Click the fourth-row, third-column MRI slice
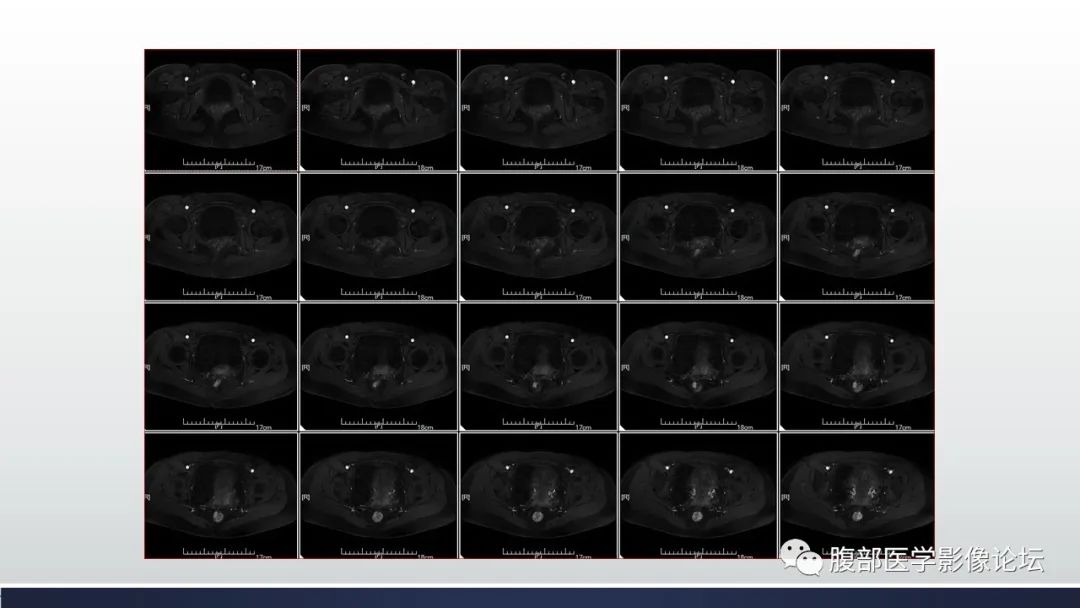The height and width of the screenshot is (608, 1080). point(538,494)
